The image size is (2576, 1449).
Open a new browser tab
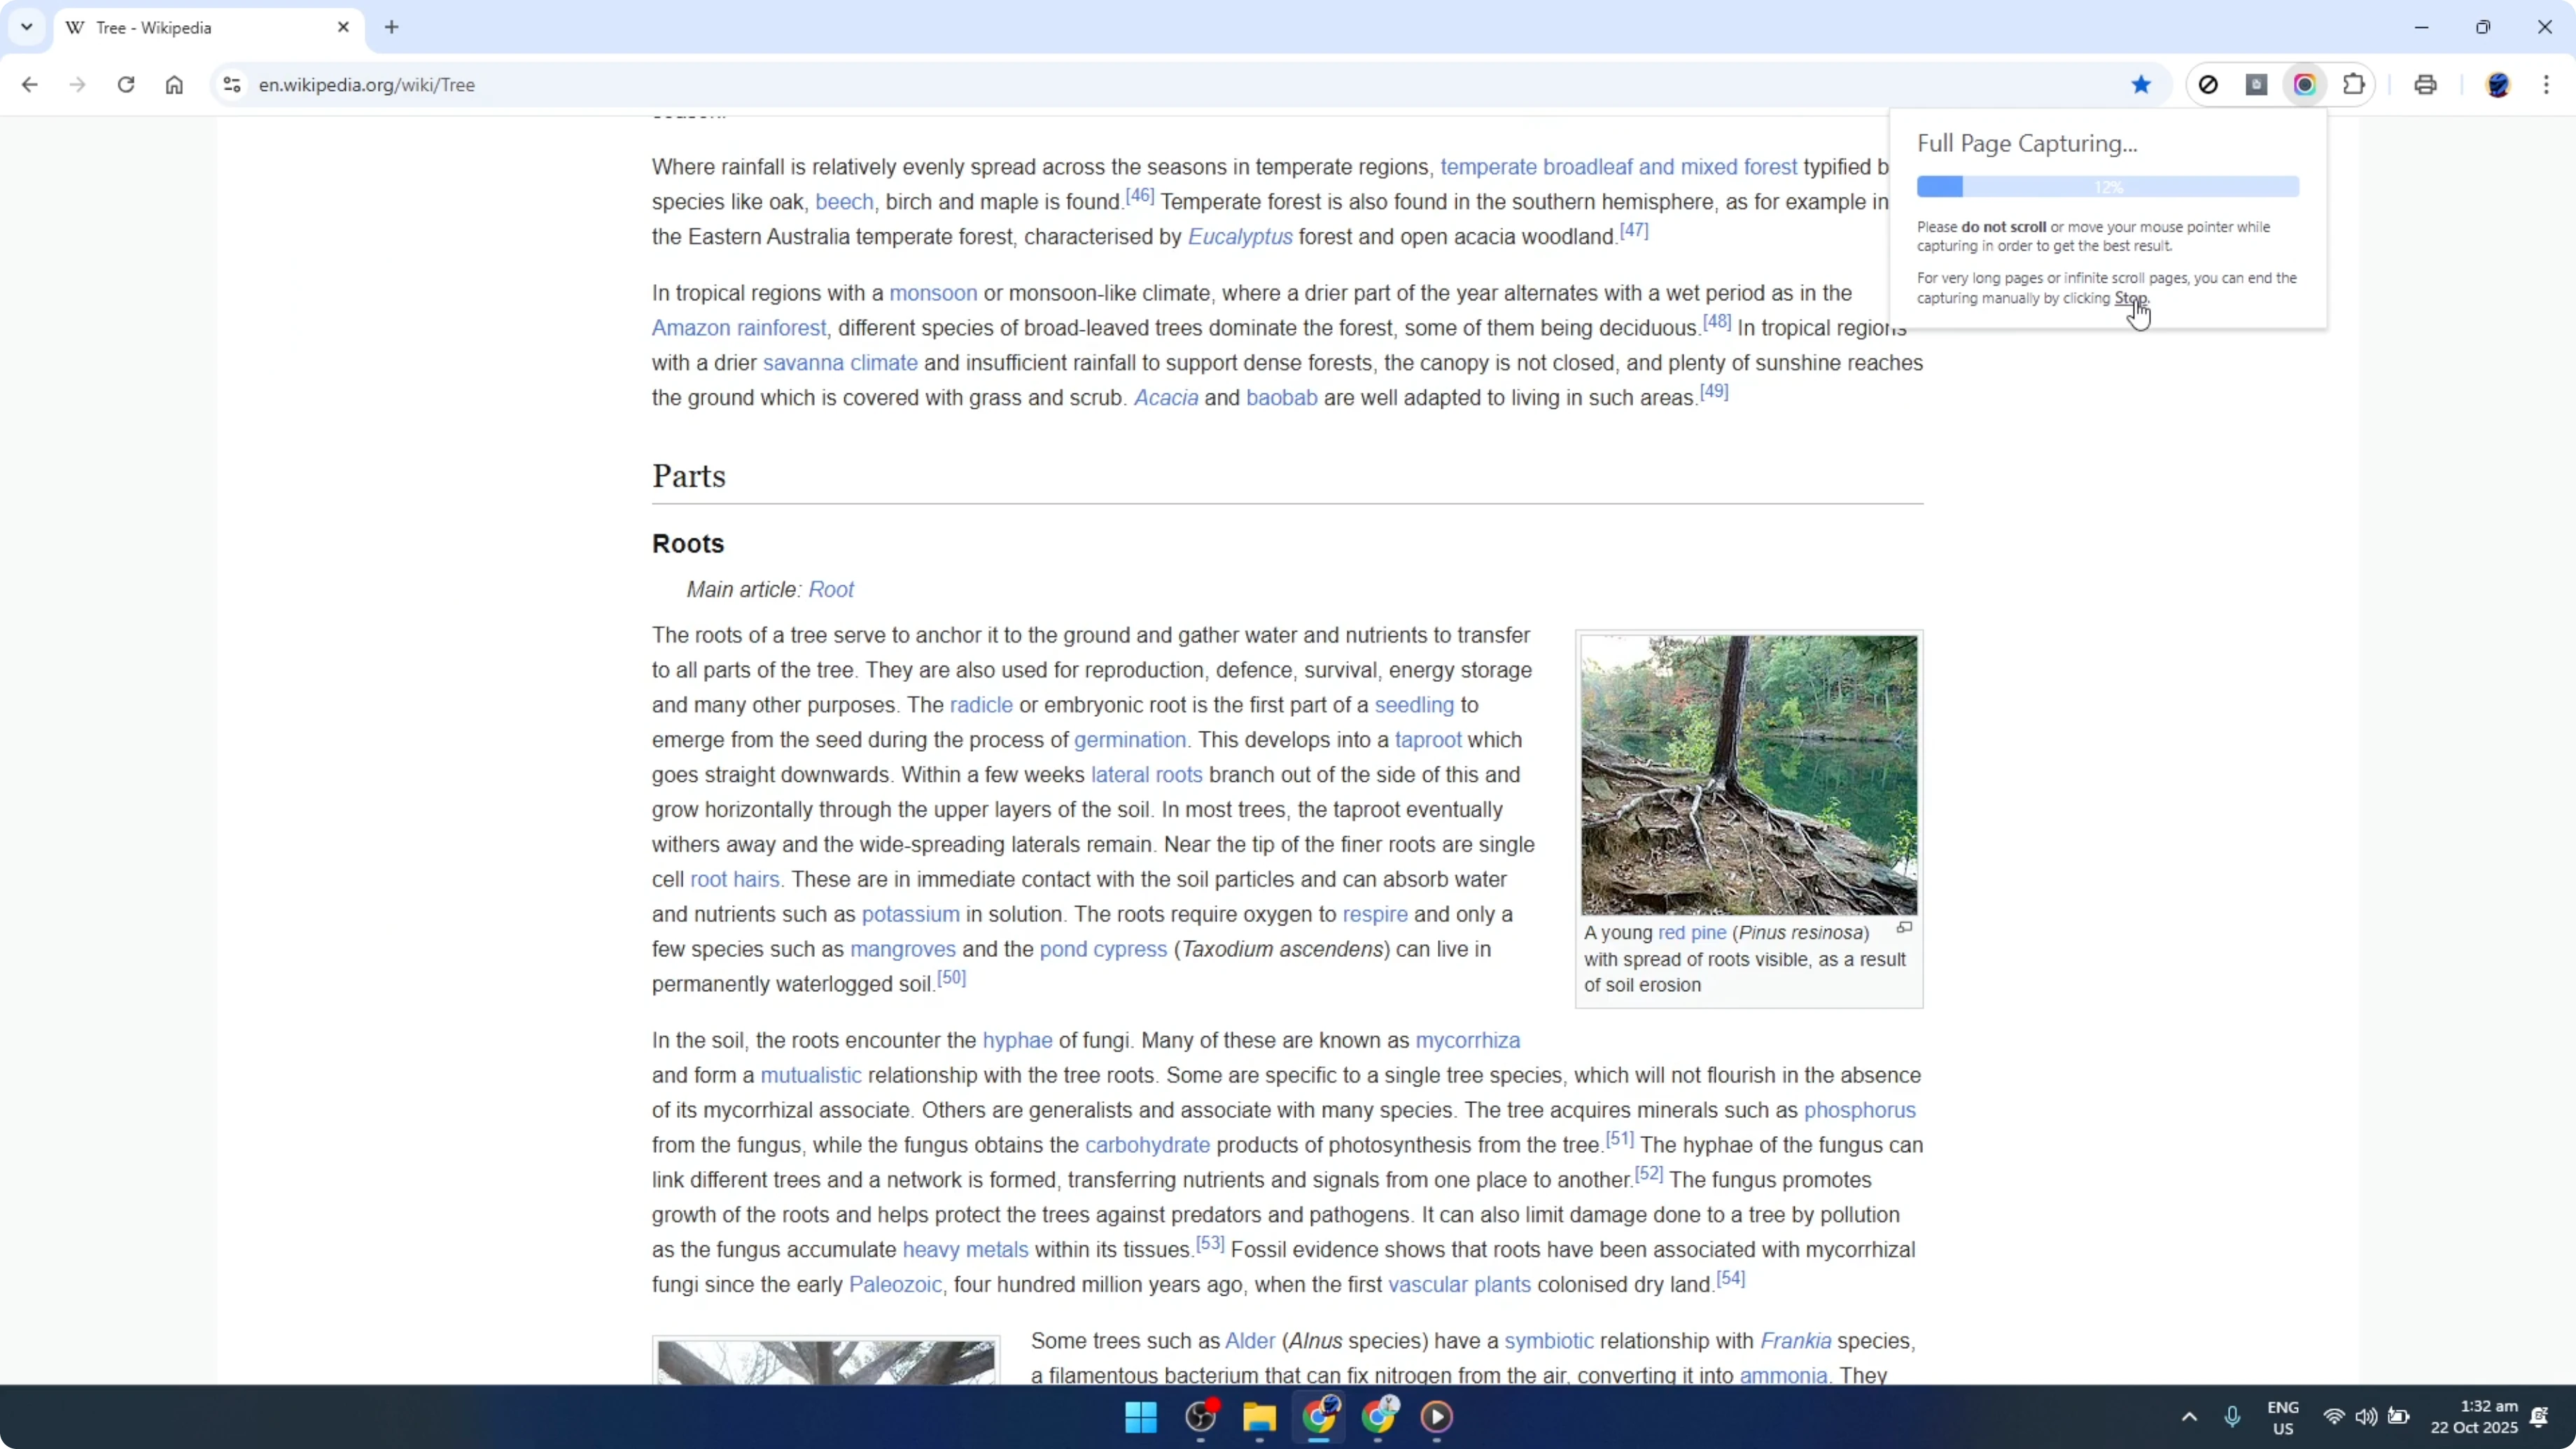[x=391, y=27]
